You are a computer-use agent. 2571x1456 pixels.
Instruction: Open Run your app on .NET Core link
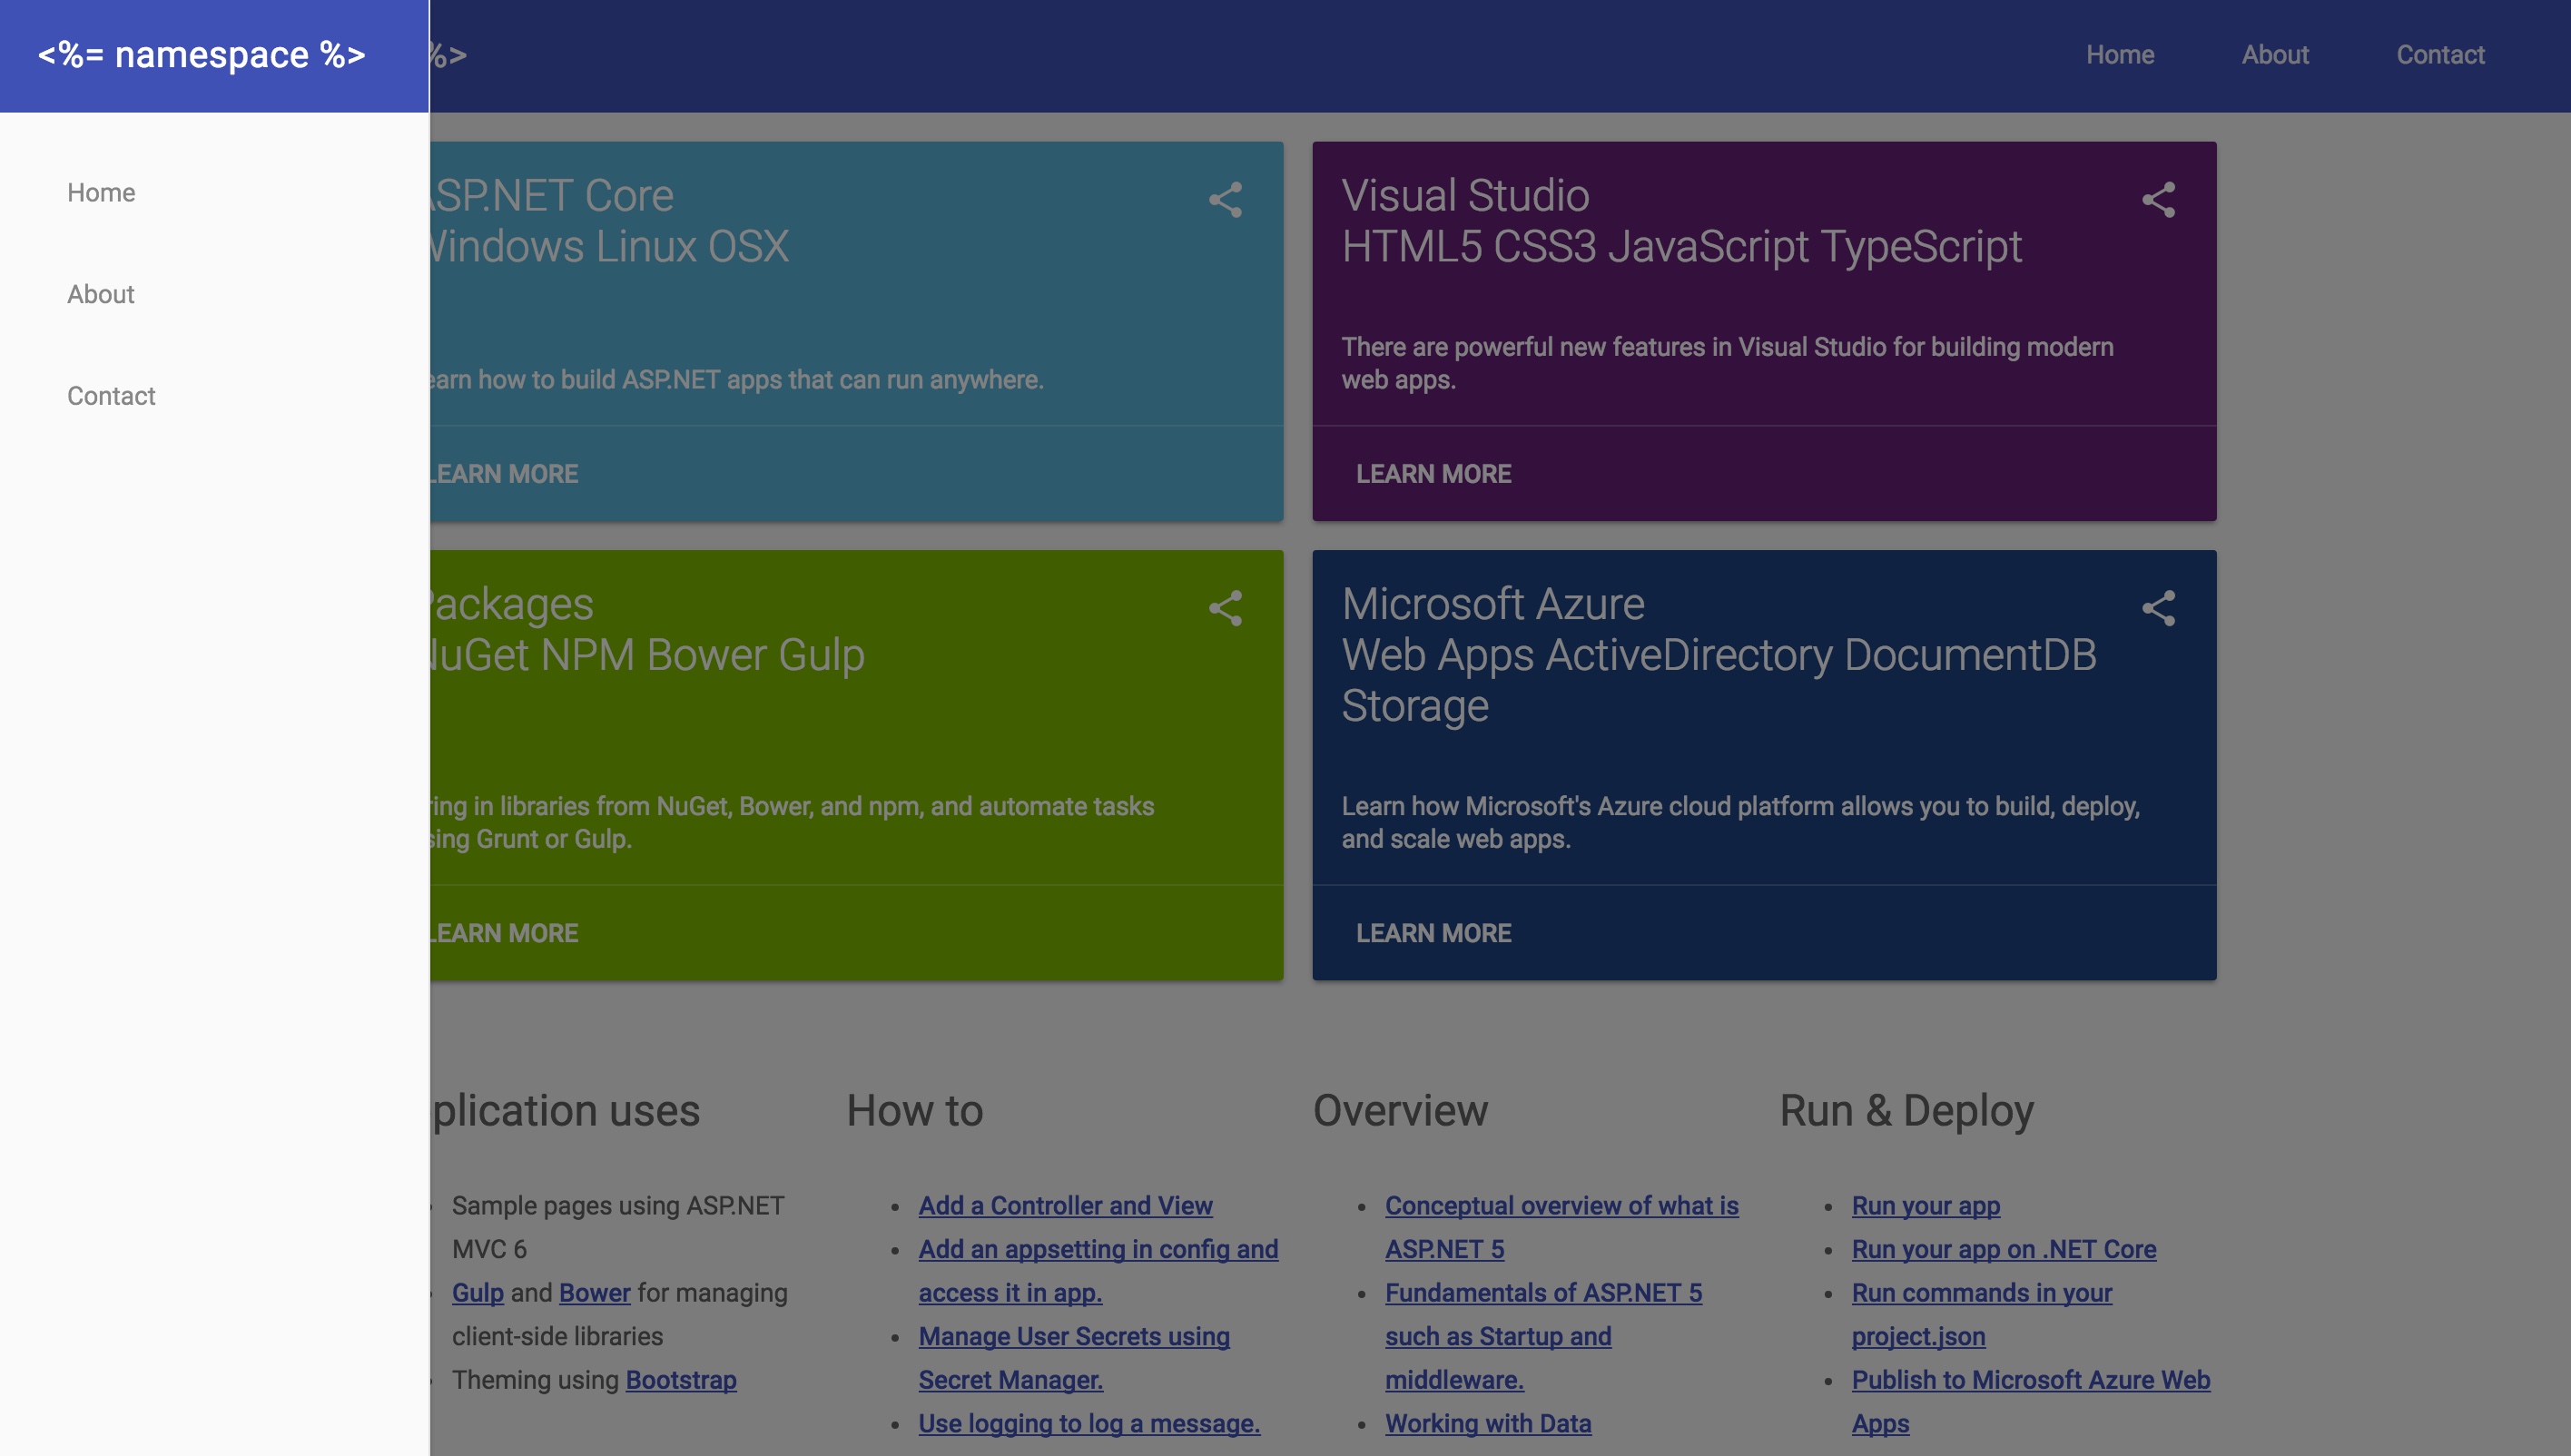pyautogui.click(x=2004, y=1248)
